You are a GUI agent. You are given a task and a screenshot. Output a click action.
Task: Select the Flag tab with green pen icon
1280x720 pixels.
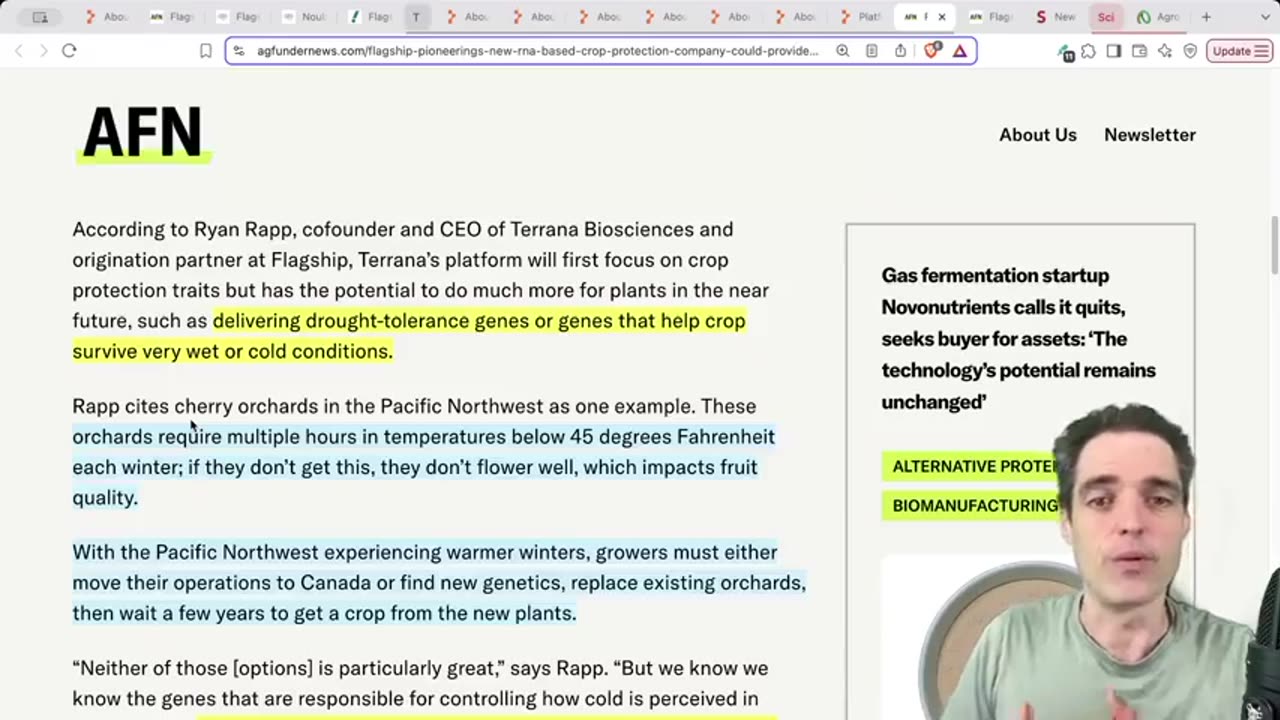pos(370,17)
